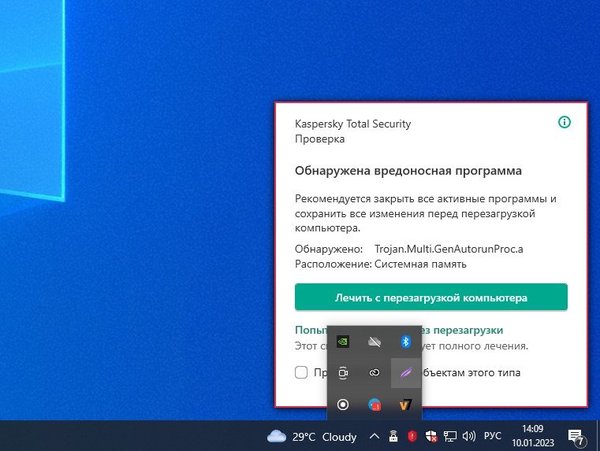Click 'Лечить с перезагрузкой компьютера' button

pos(431,297)
